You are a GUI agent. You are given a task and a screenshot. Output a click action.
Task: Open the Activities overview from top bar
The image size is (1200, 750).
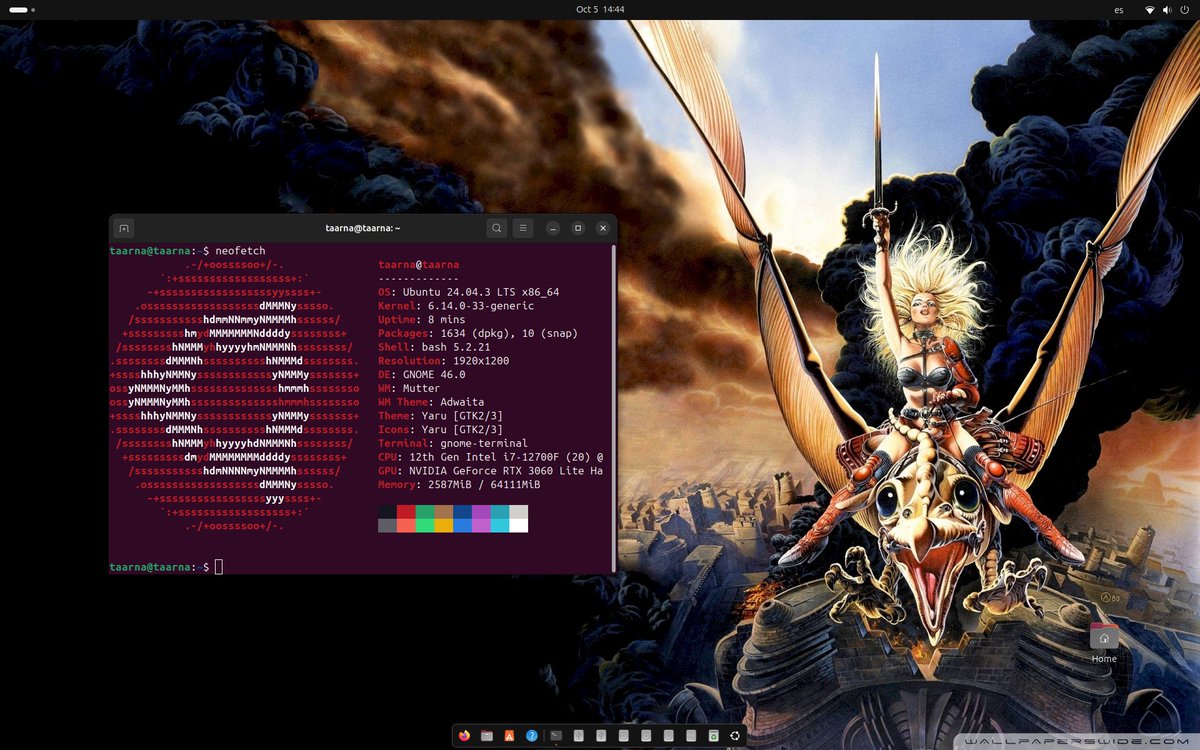click(x=21, y=9)
